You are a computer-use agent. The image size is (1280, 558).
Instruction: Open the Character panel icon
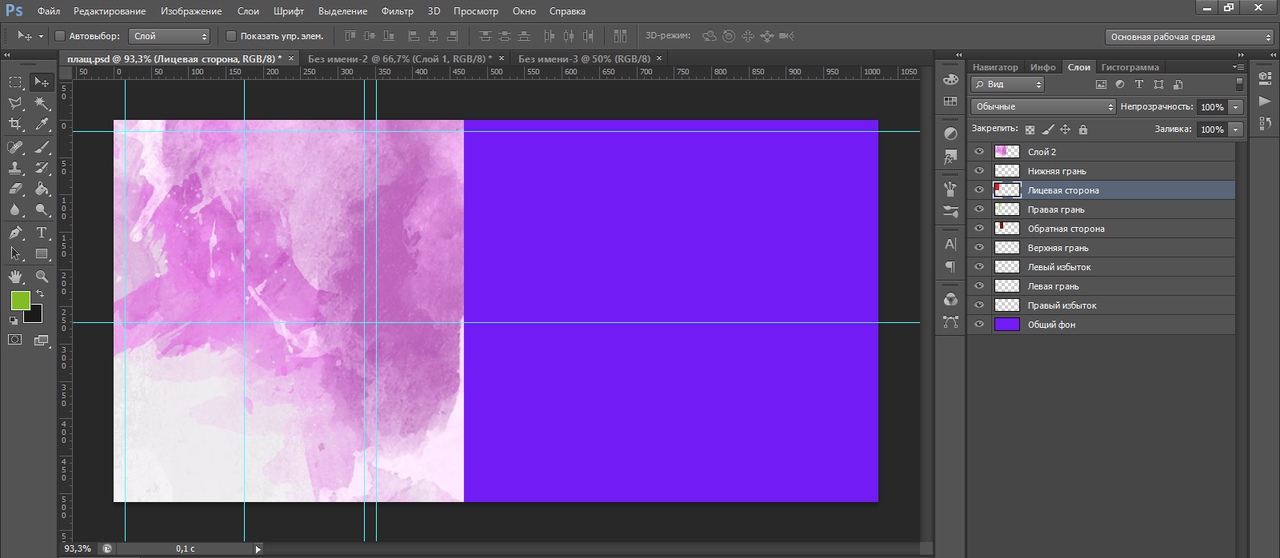(950, 244)
